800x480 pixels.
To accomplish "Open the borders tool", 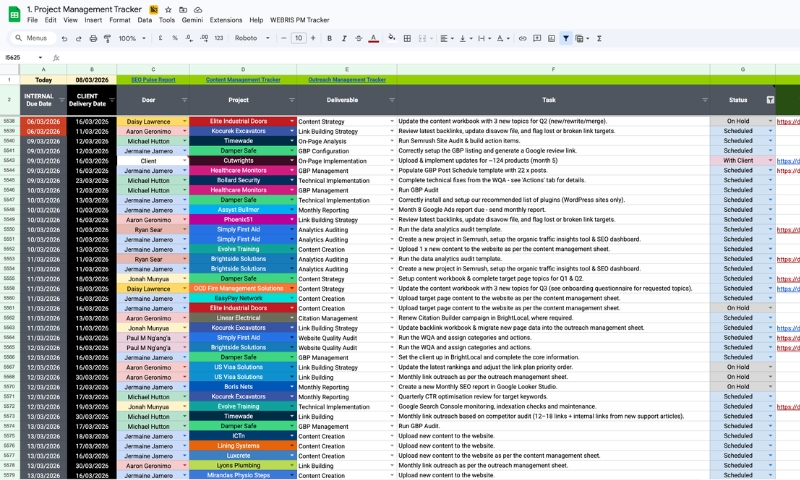I will point(407,38).
